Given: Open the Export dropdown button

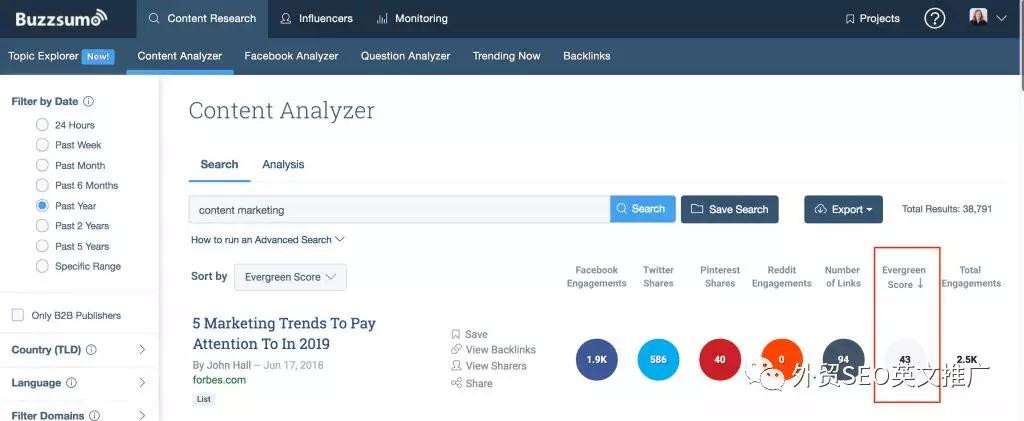Looking at the screenshot, I should [x=843, y=210].
